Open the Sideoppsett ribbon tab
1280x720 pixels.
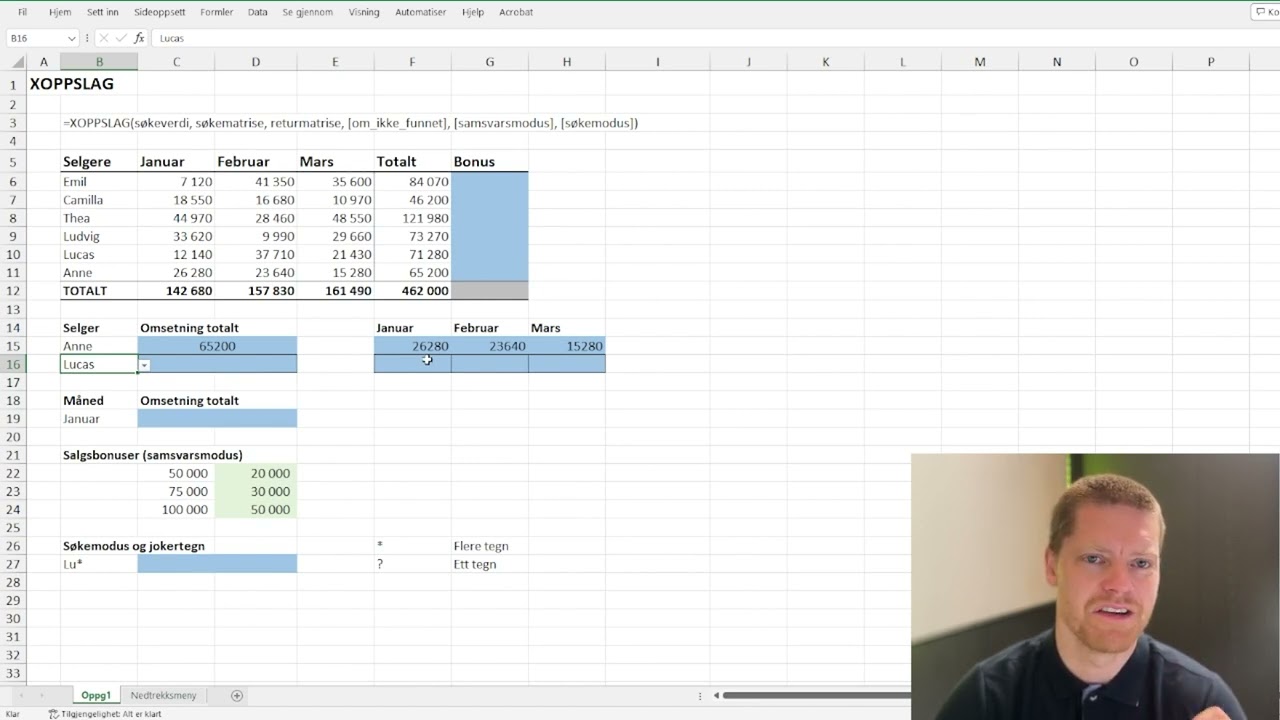(x=160, y=12)
